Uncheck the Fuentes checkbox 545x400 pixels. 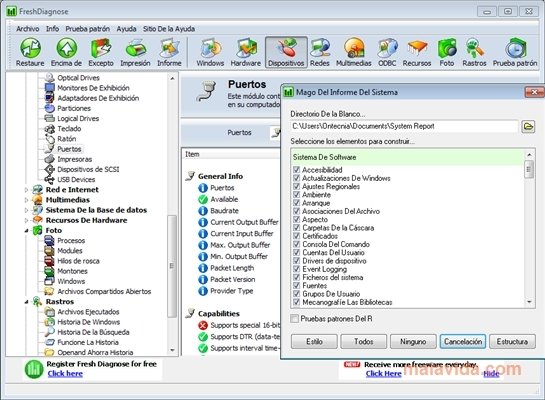pyautogui.click(x=296, y=285)
